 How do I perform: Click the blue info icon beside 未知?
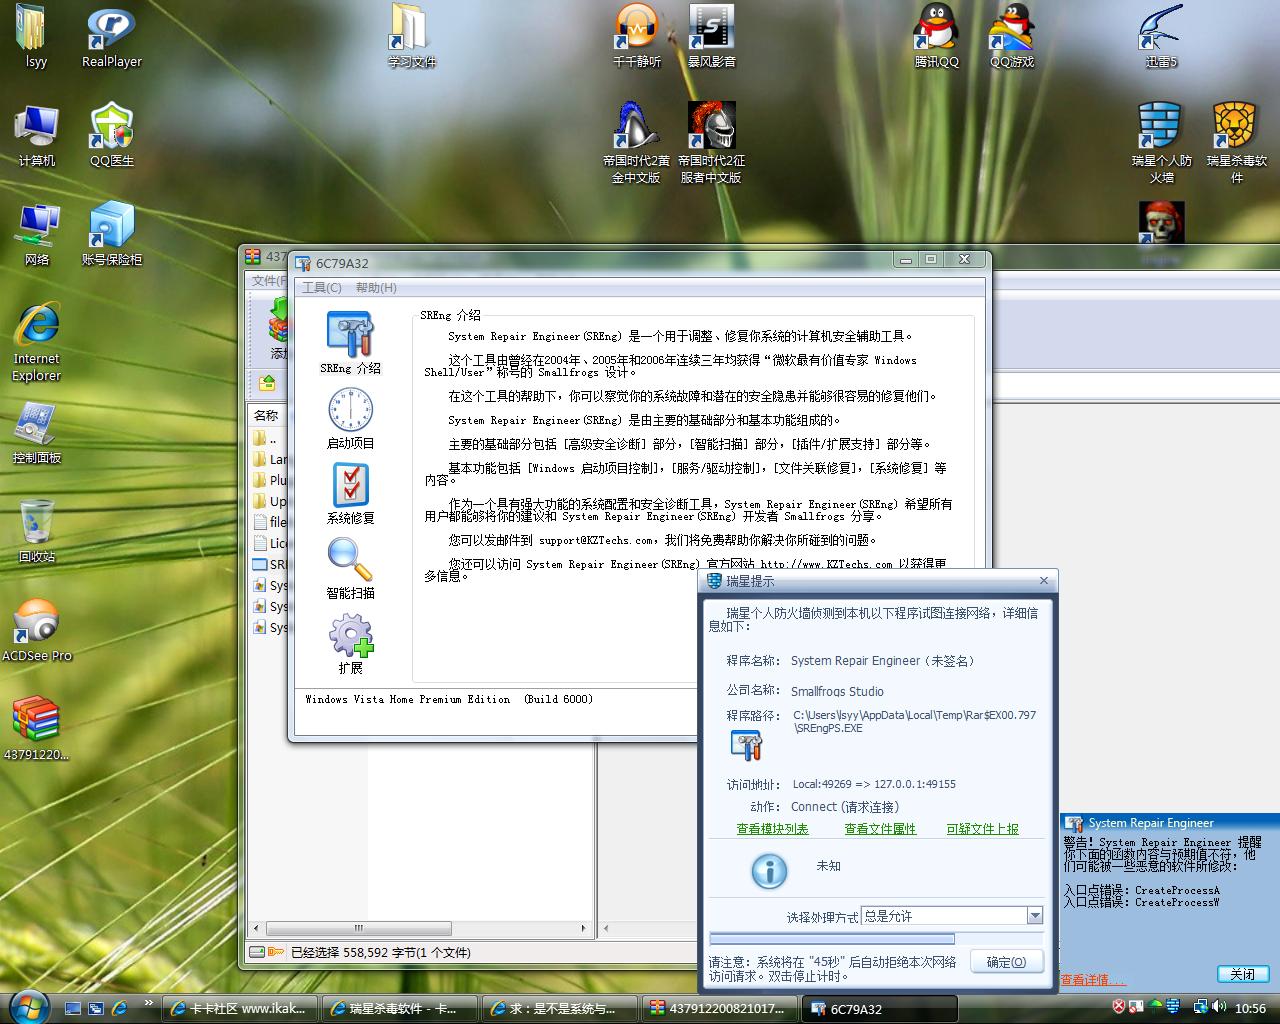click(x=769, y=871)
